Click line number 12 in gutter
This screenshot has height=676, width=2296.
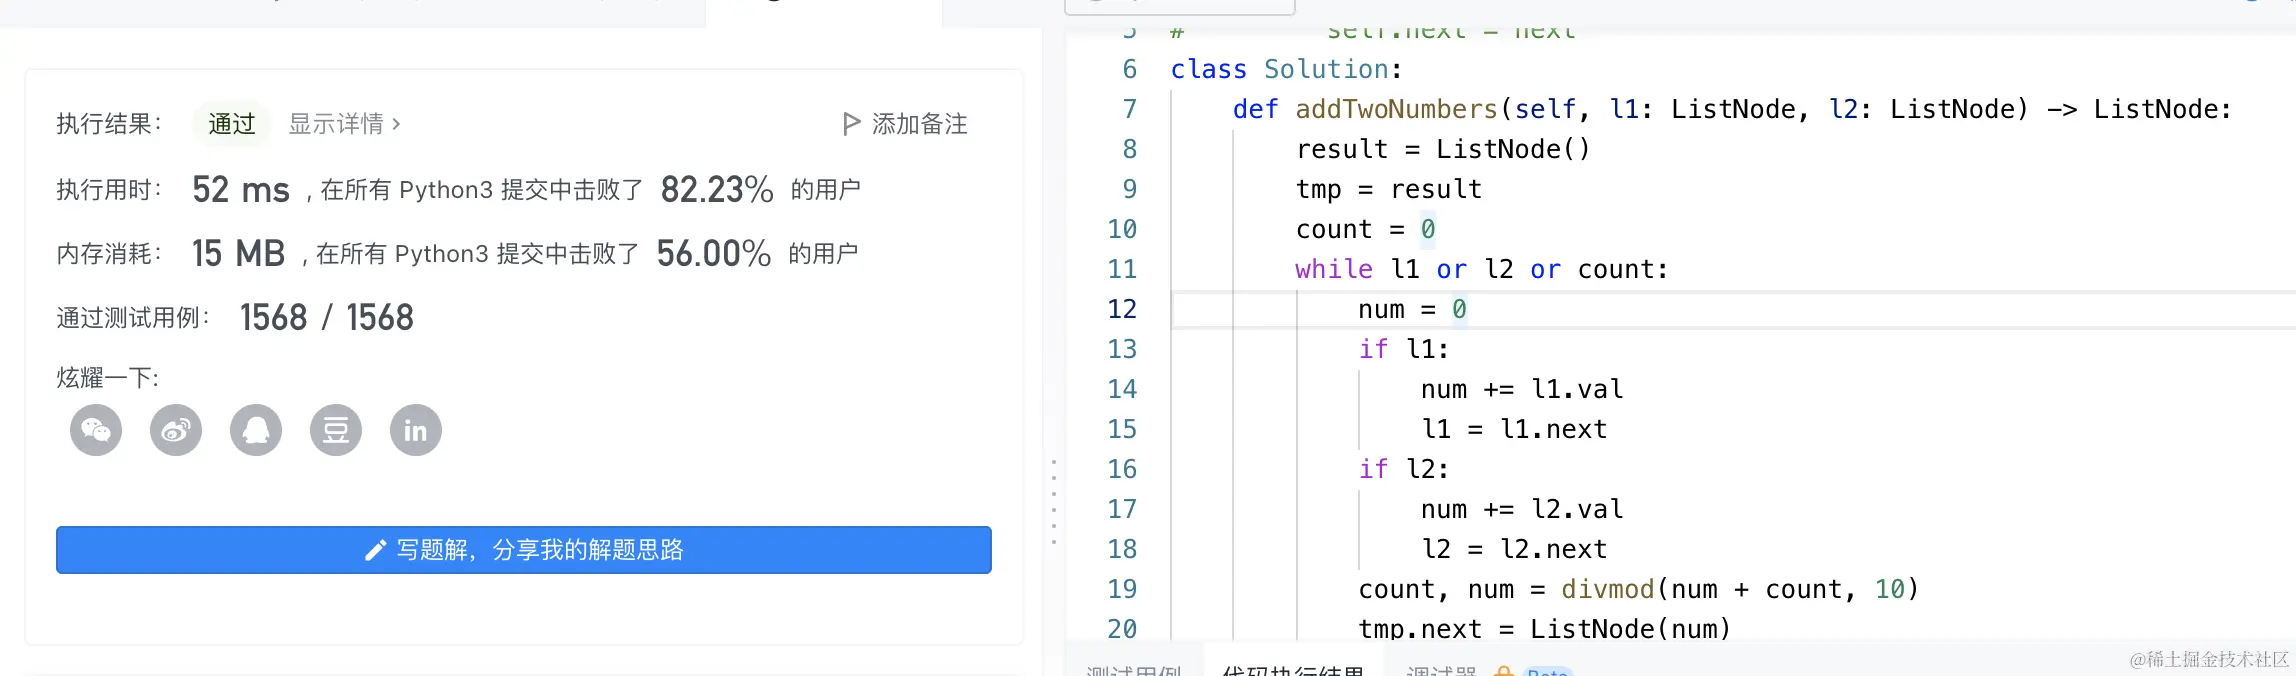[x=1122, y=309]
